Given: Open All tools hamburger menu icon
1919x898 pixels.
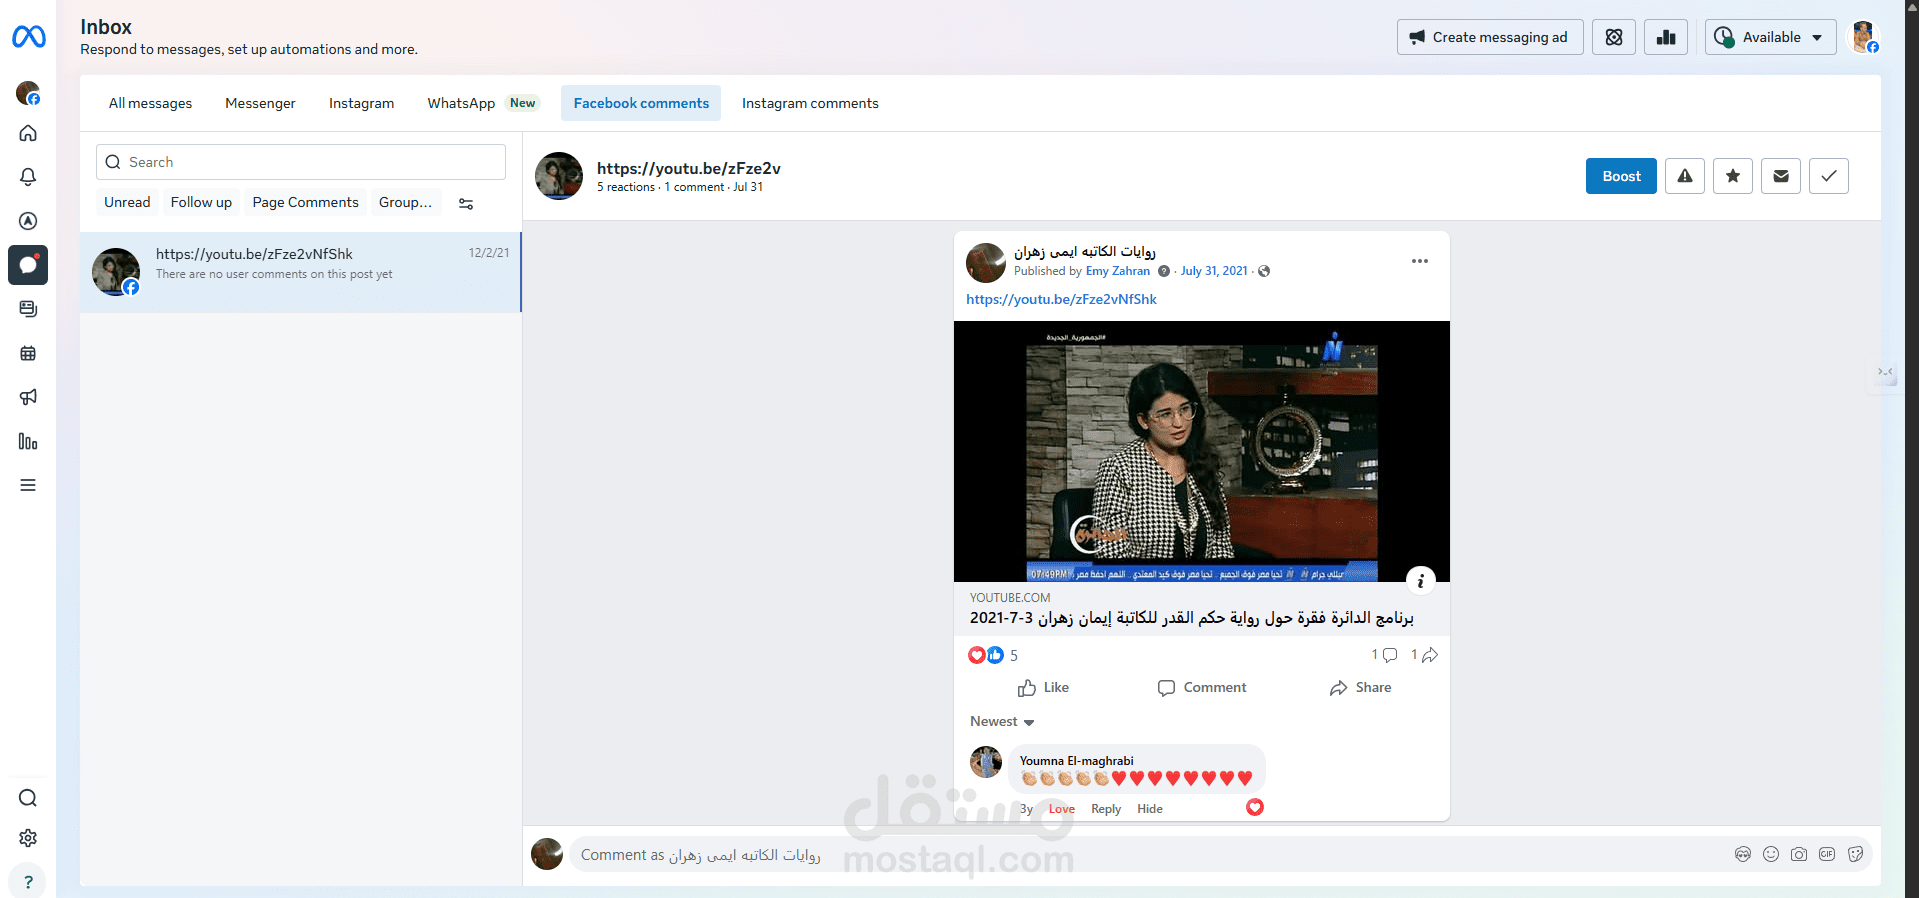Looking at the screenshot, I should click(28, 485).
